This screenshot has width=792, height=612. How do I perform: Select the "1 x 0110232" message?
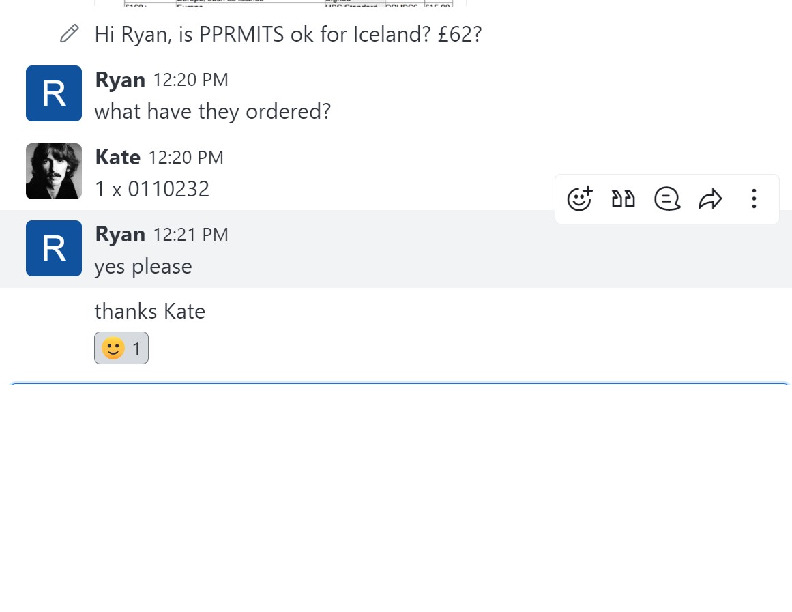(152, 189)
